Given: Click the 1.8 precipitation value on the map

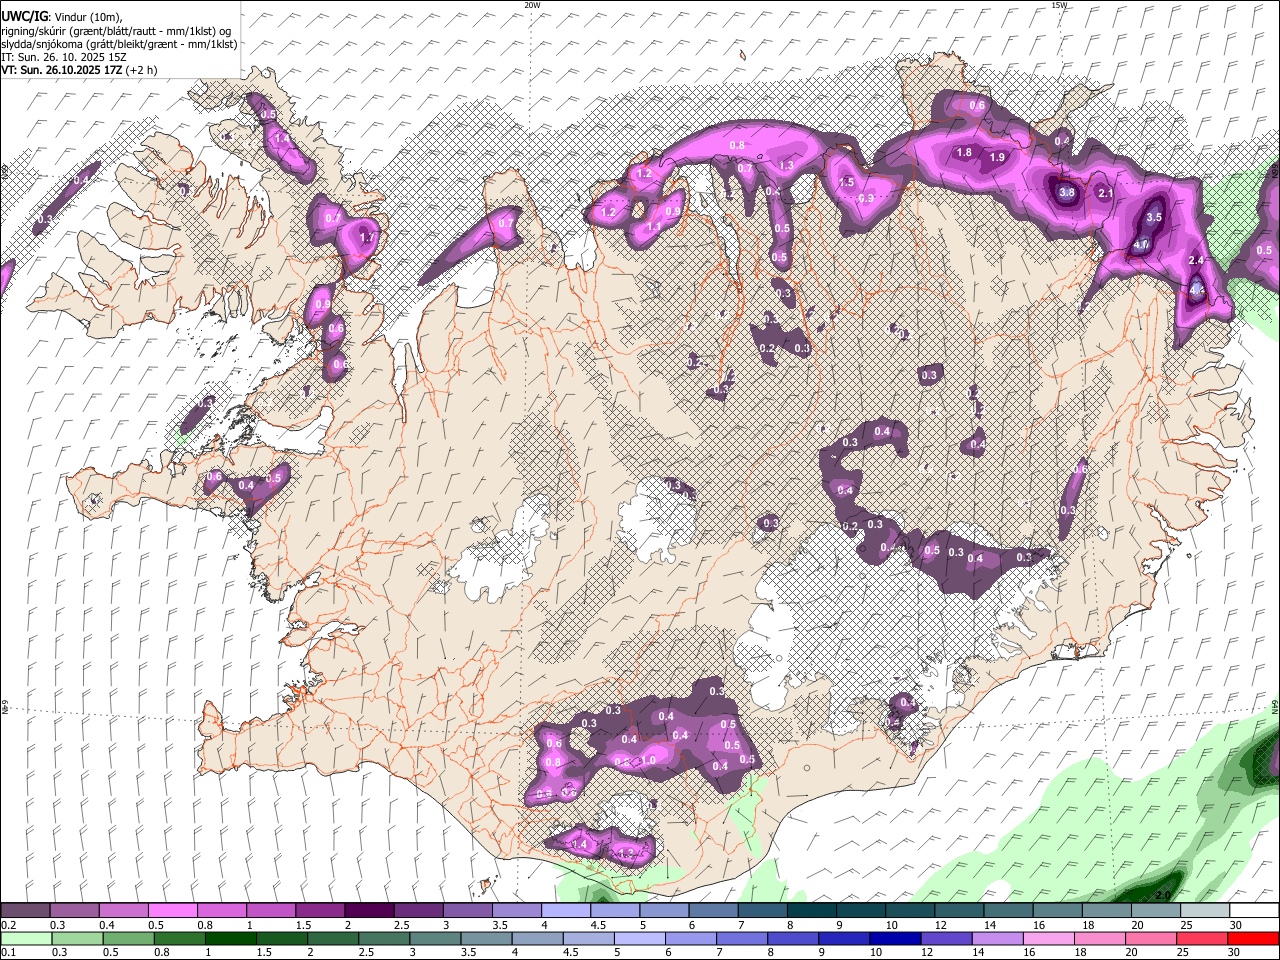Looking at the screenshot, I should click(964, 153).
